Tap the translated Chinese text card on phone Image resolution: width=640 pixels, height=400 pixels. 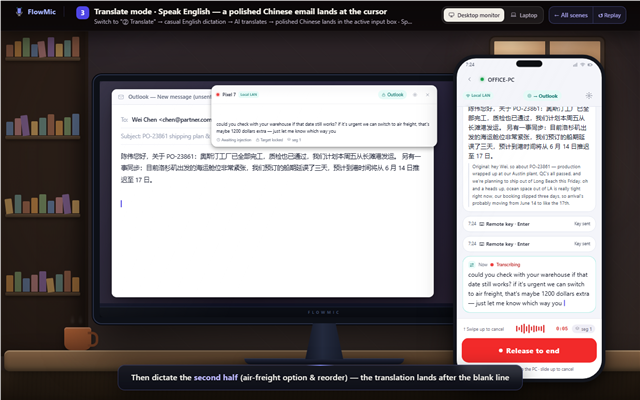point(529,132)
